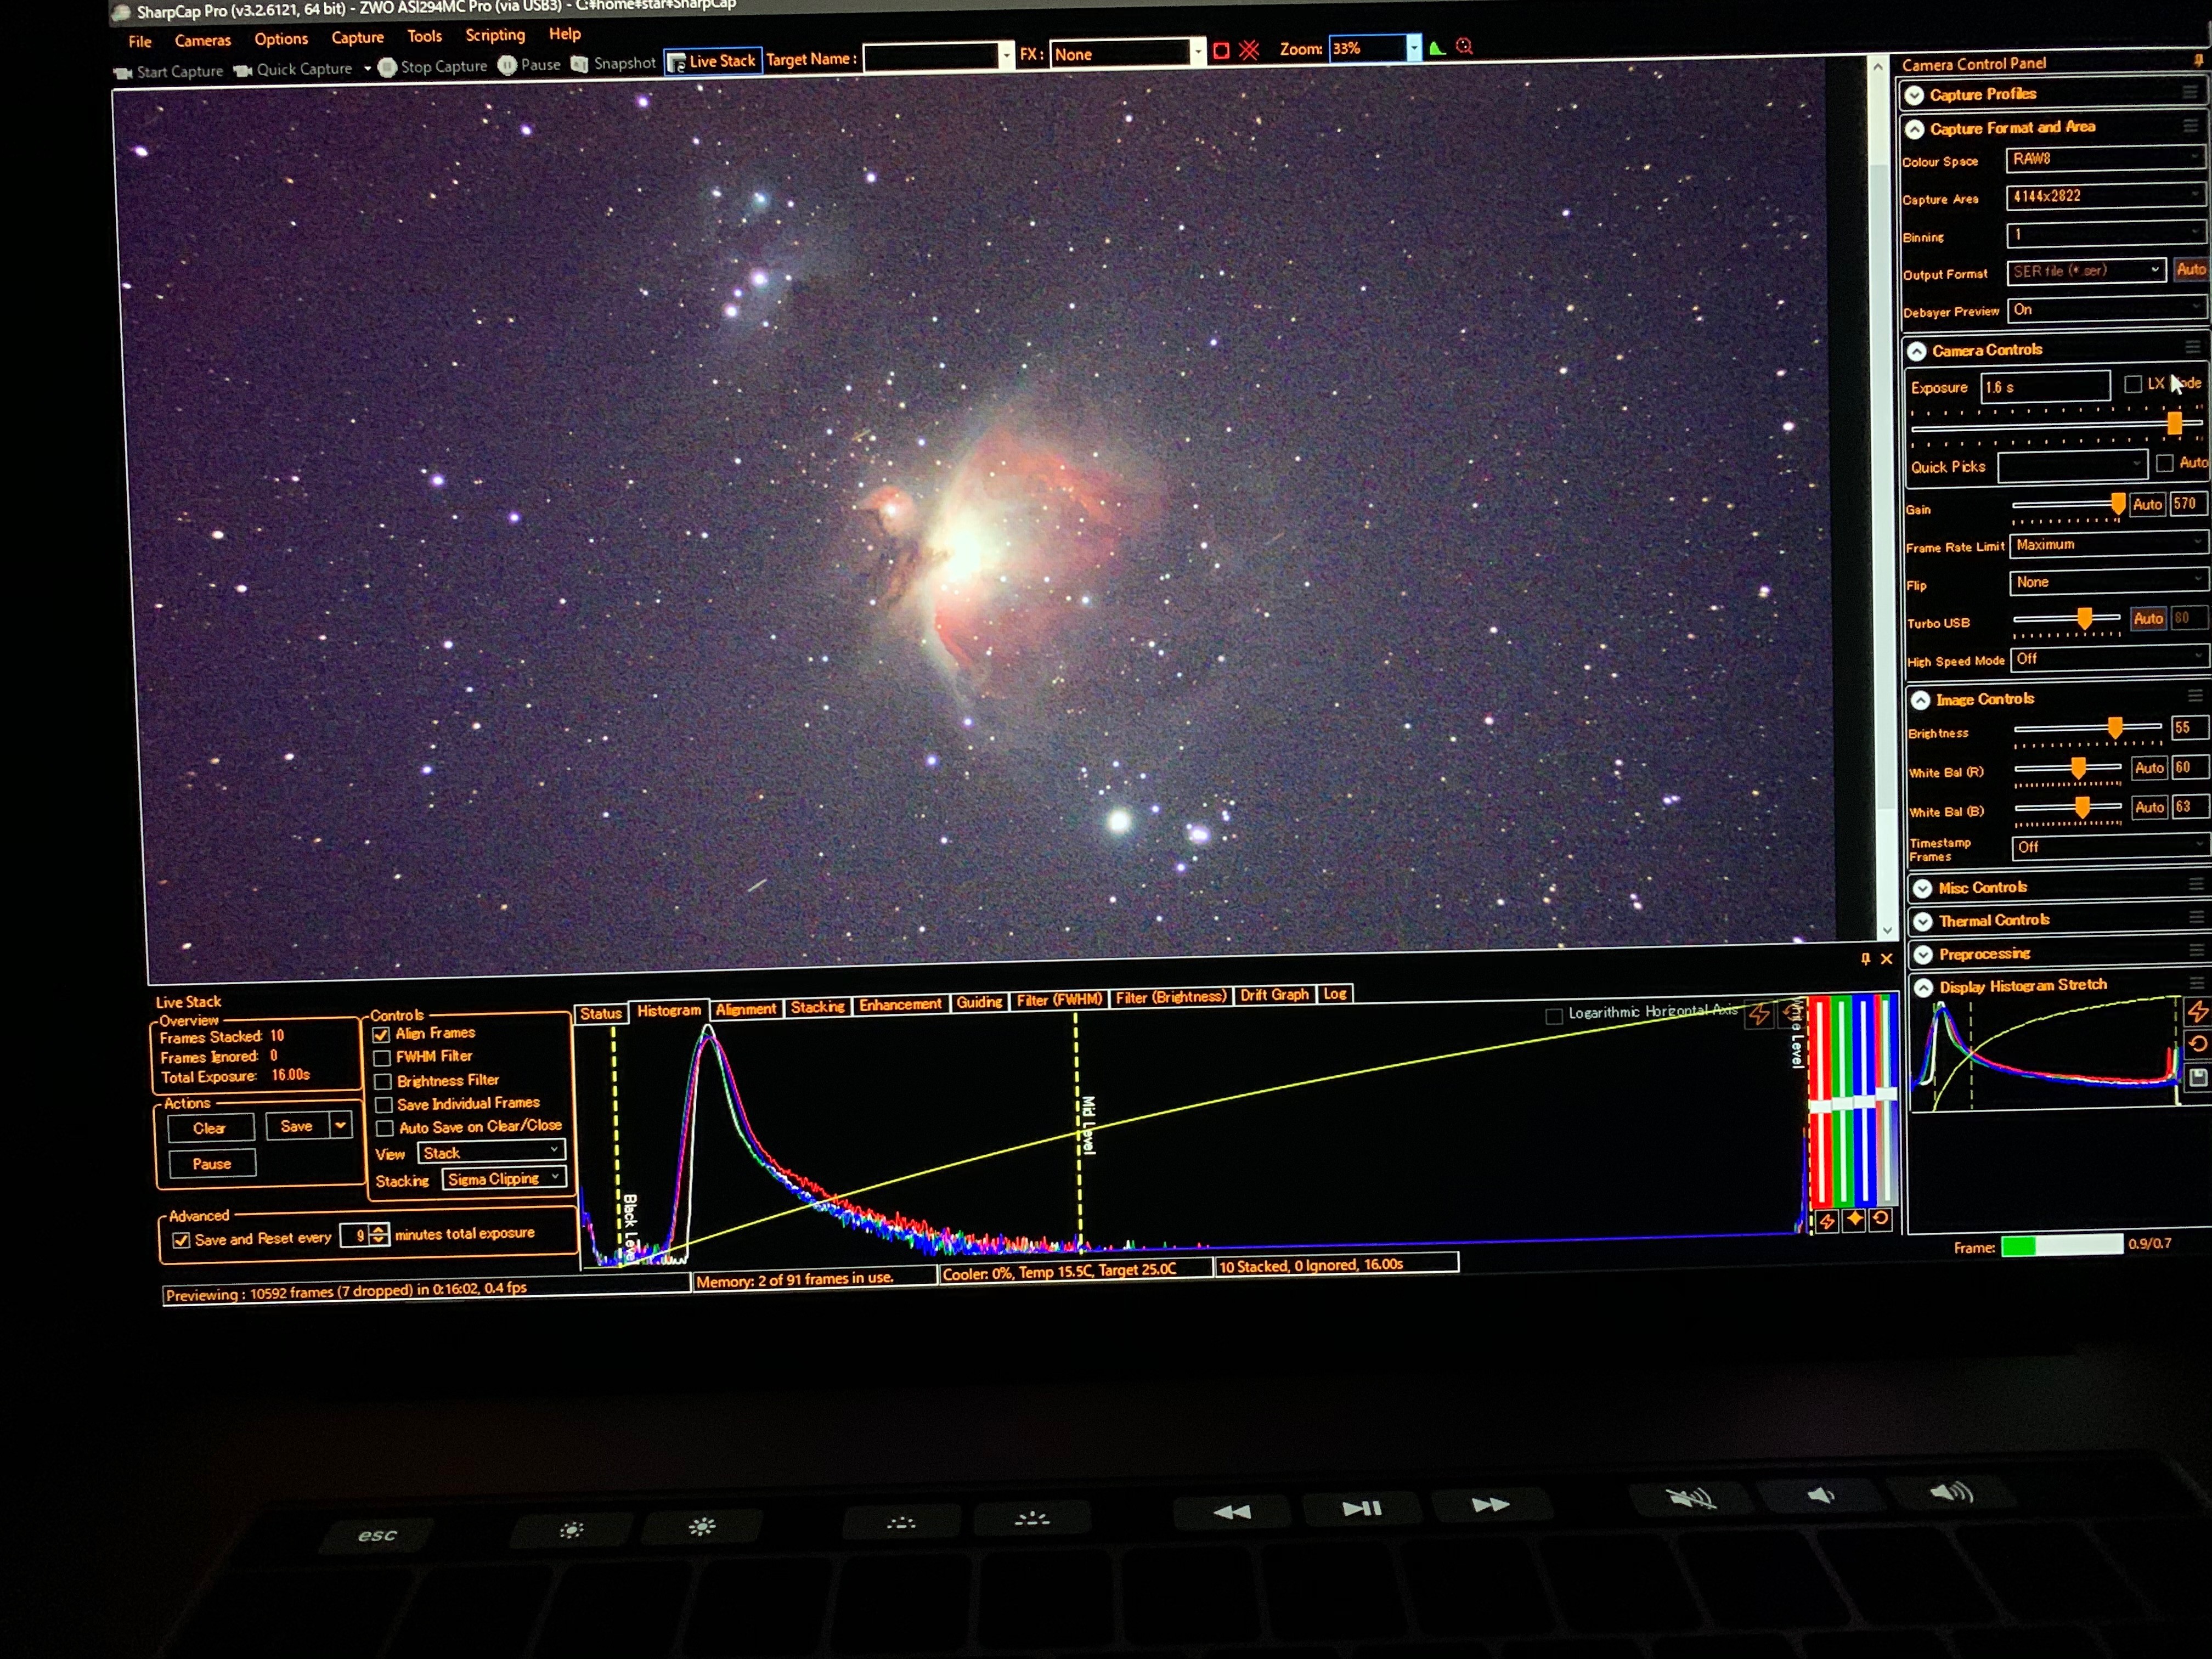
Task: Adjust the Gain slider handle
Action: pos(2117,504)
